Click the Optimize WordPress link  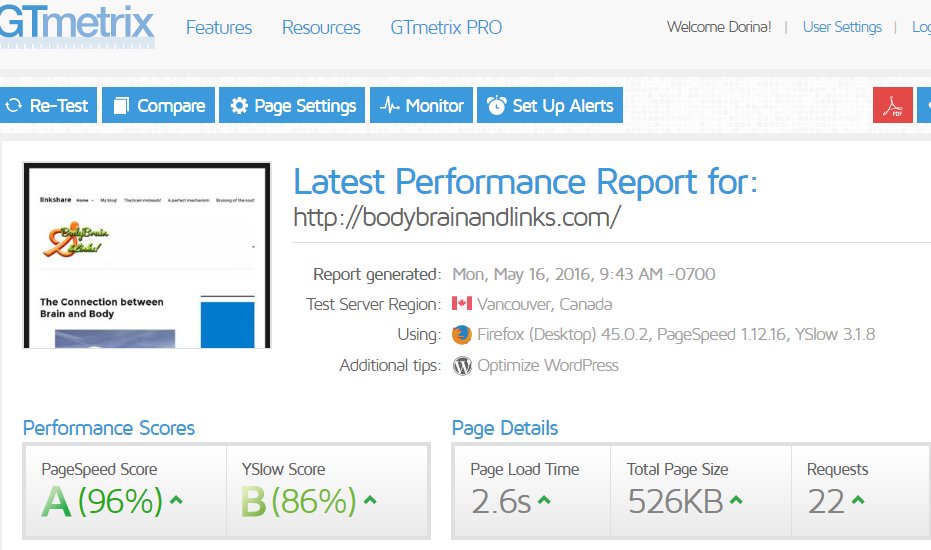pyautogui.click(x=547, y=365)
